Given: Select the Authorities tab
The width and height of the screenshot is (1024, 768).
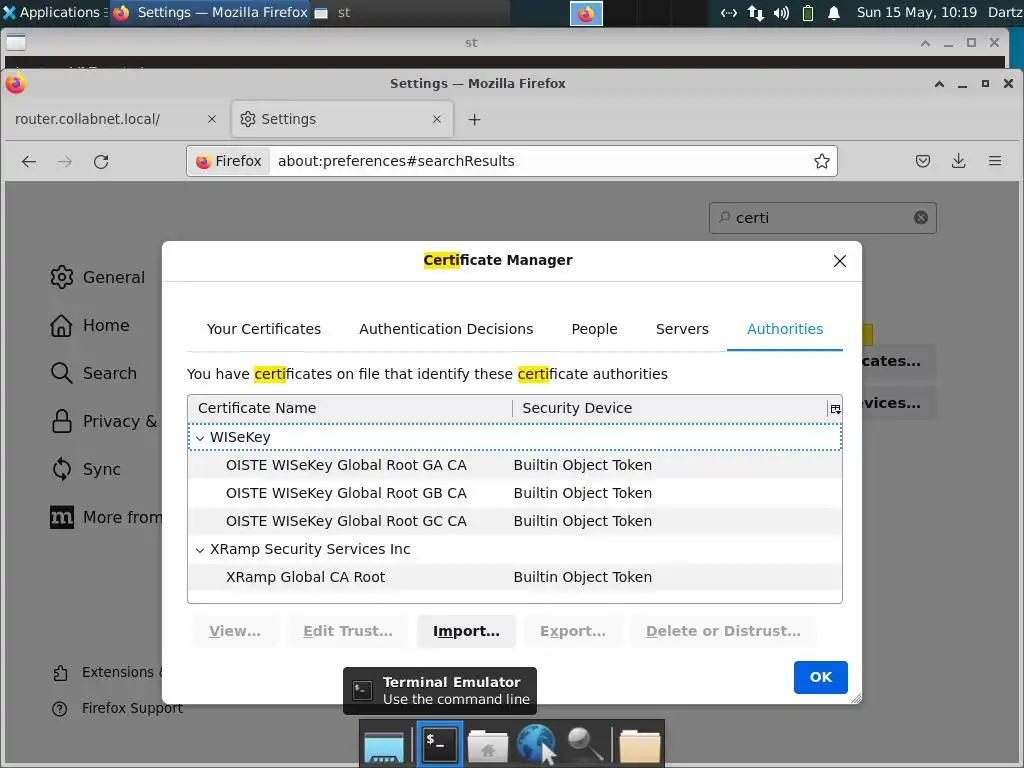Looking at the screenshot, I should [x=785, y=329].
